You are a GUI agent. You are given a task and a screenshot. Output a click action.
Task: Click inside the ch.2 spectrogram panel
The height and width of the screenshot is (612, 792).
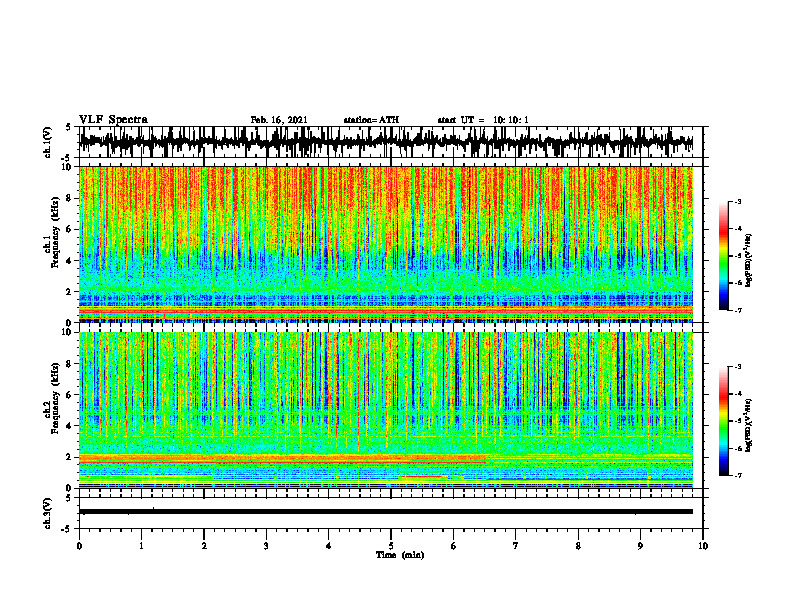click(386, 410)
